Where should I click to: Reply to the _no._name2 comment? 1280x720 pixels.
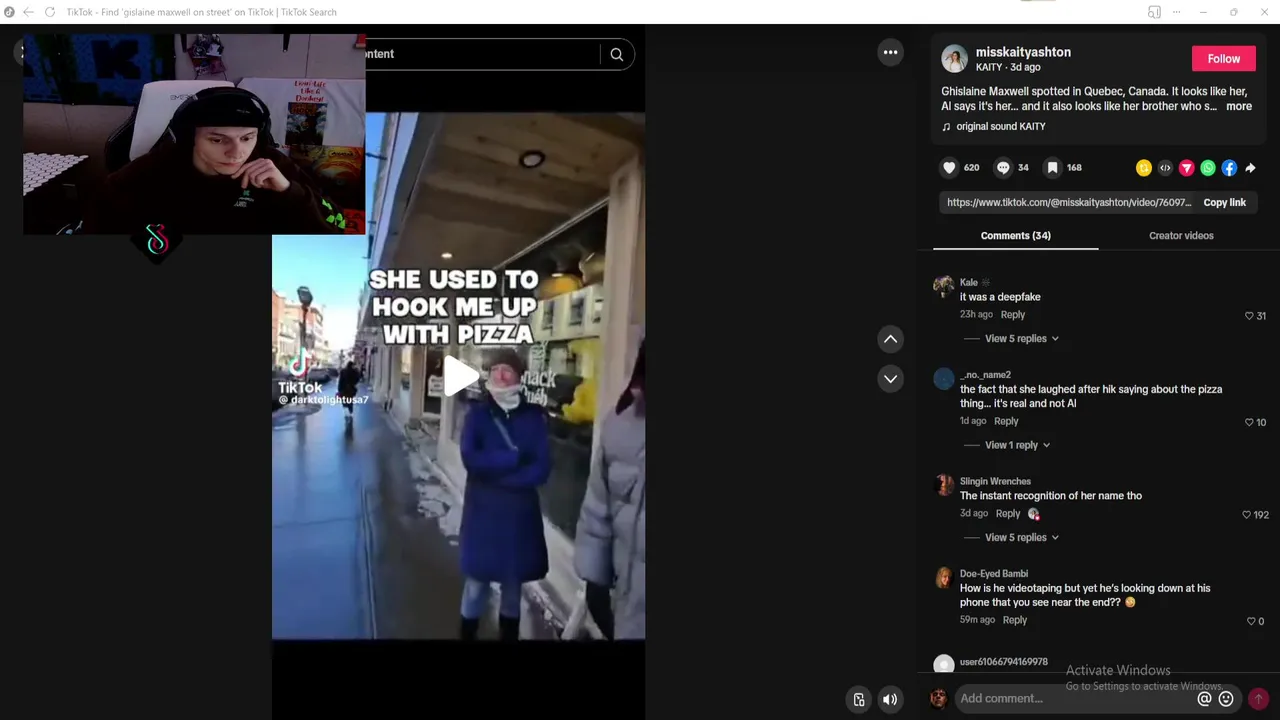point(1006,421)
